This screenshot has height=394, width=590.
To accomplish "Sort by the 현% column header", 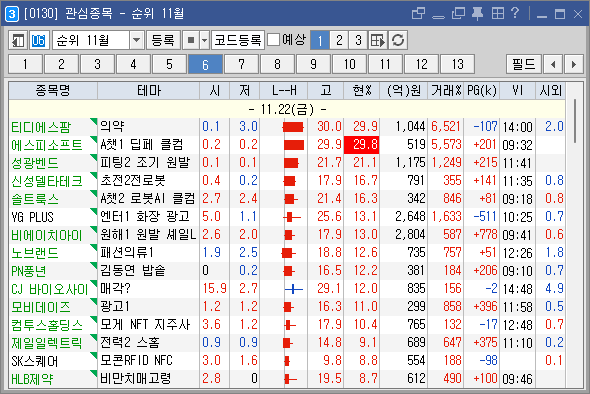I will click(x=362, y=91).
